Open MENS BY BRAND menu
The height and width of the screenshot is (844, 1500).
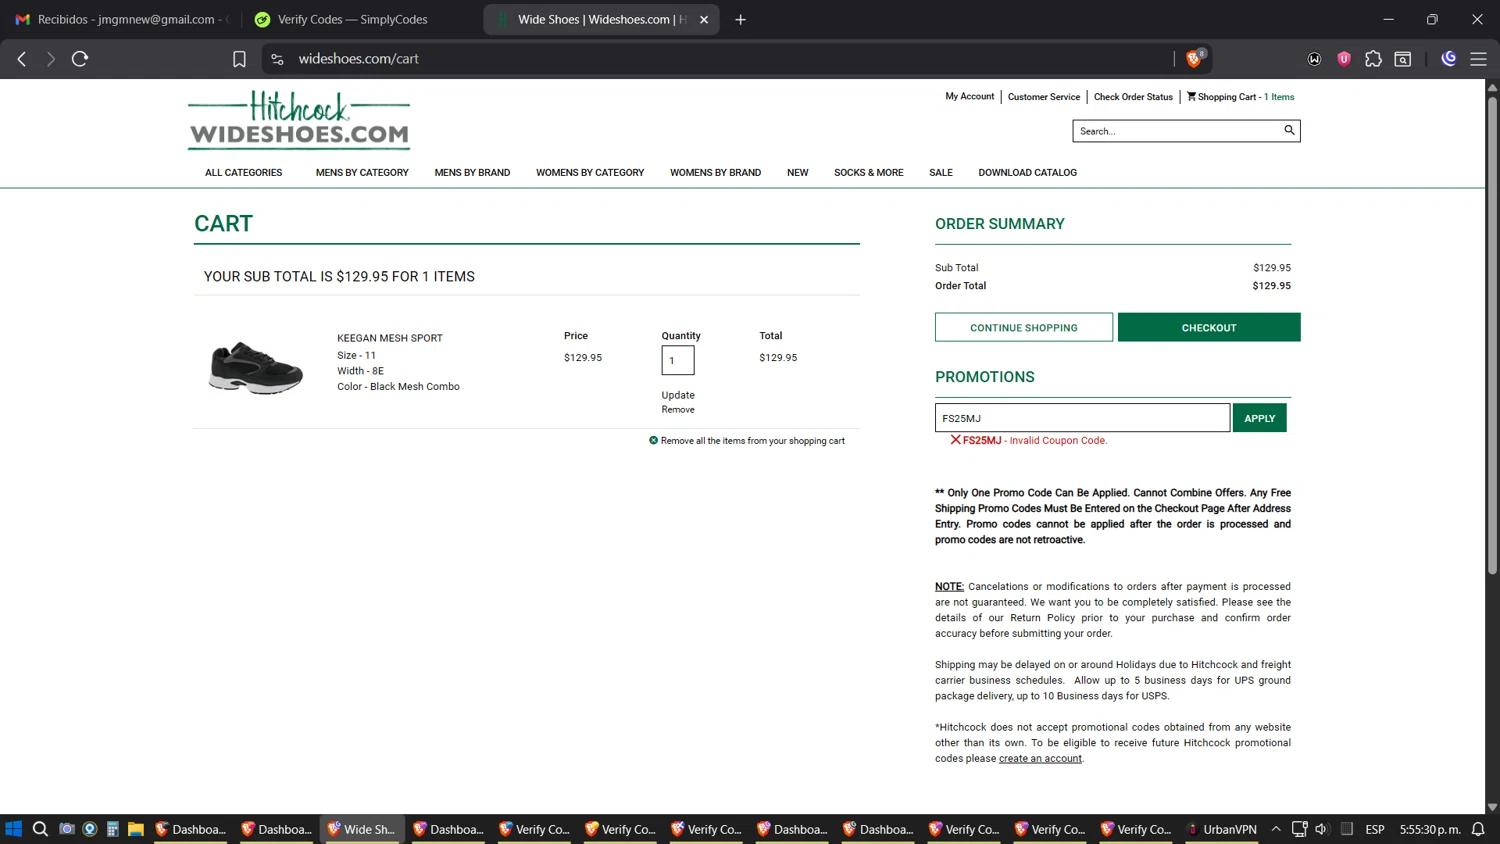pos(472,173)
